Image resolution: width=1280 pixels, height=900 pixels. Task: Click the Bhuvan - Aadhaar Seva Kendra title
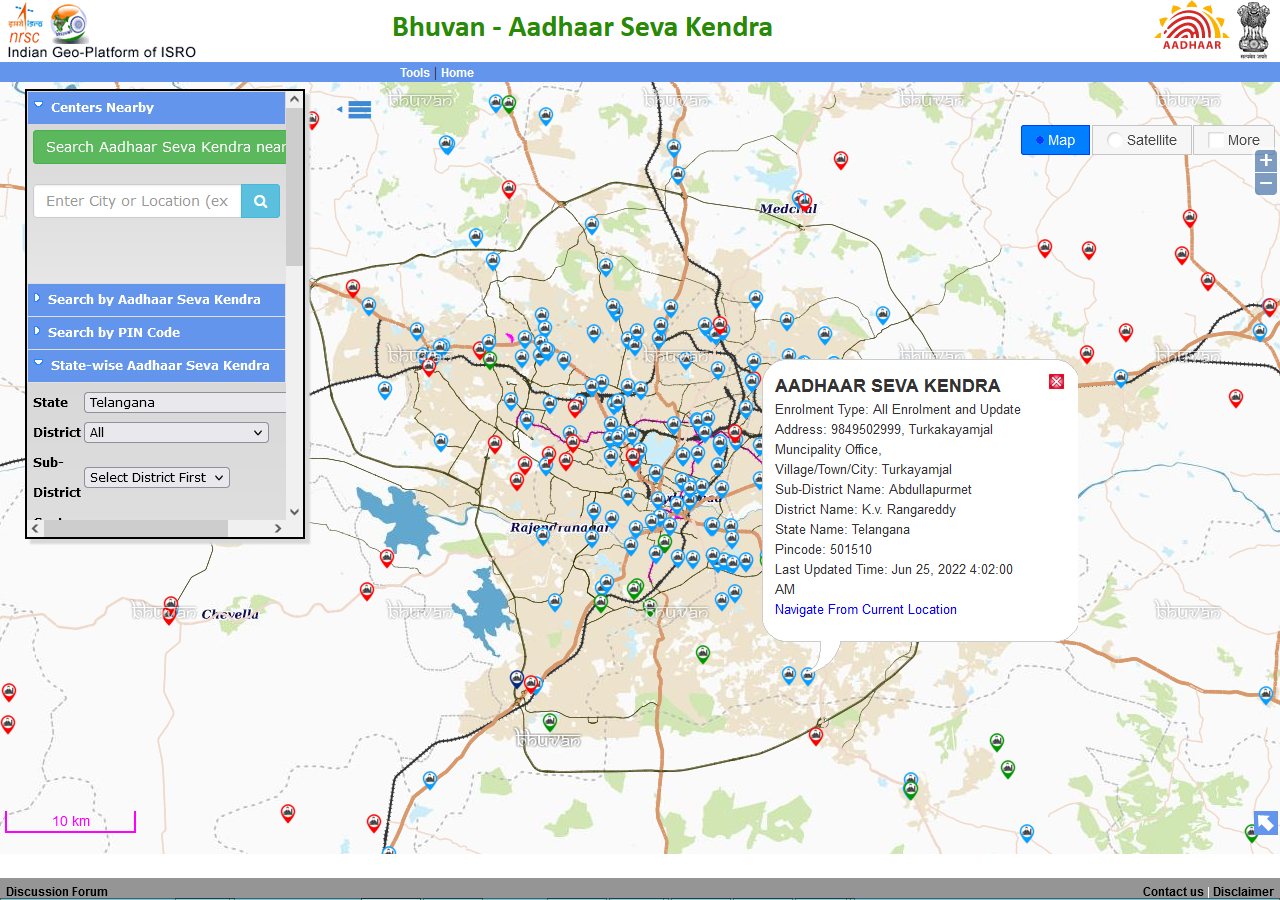point(582,26)
